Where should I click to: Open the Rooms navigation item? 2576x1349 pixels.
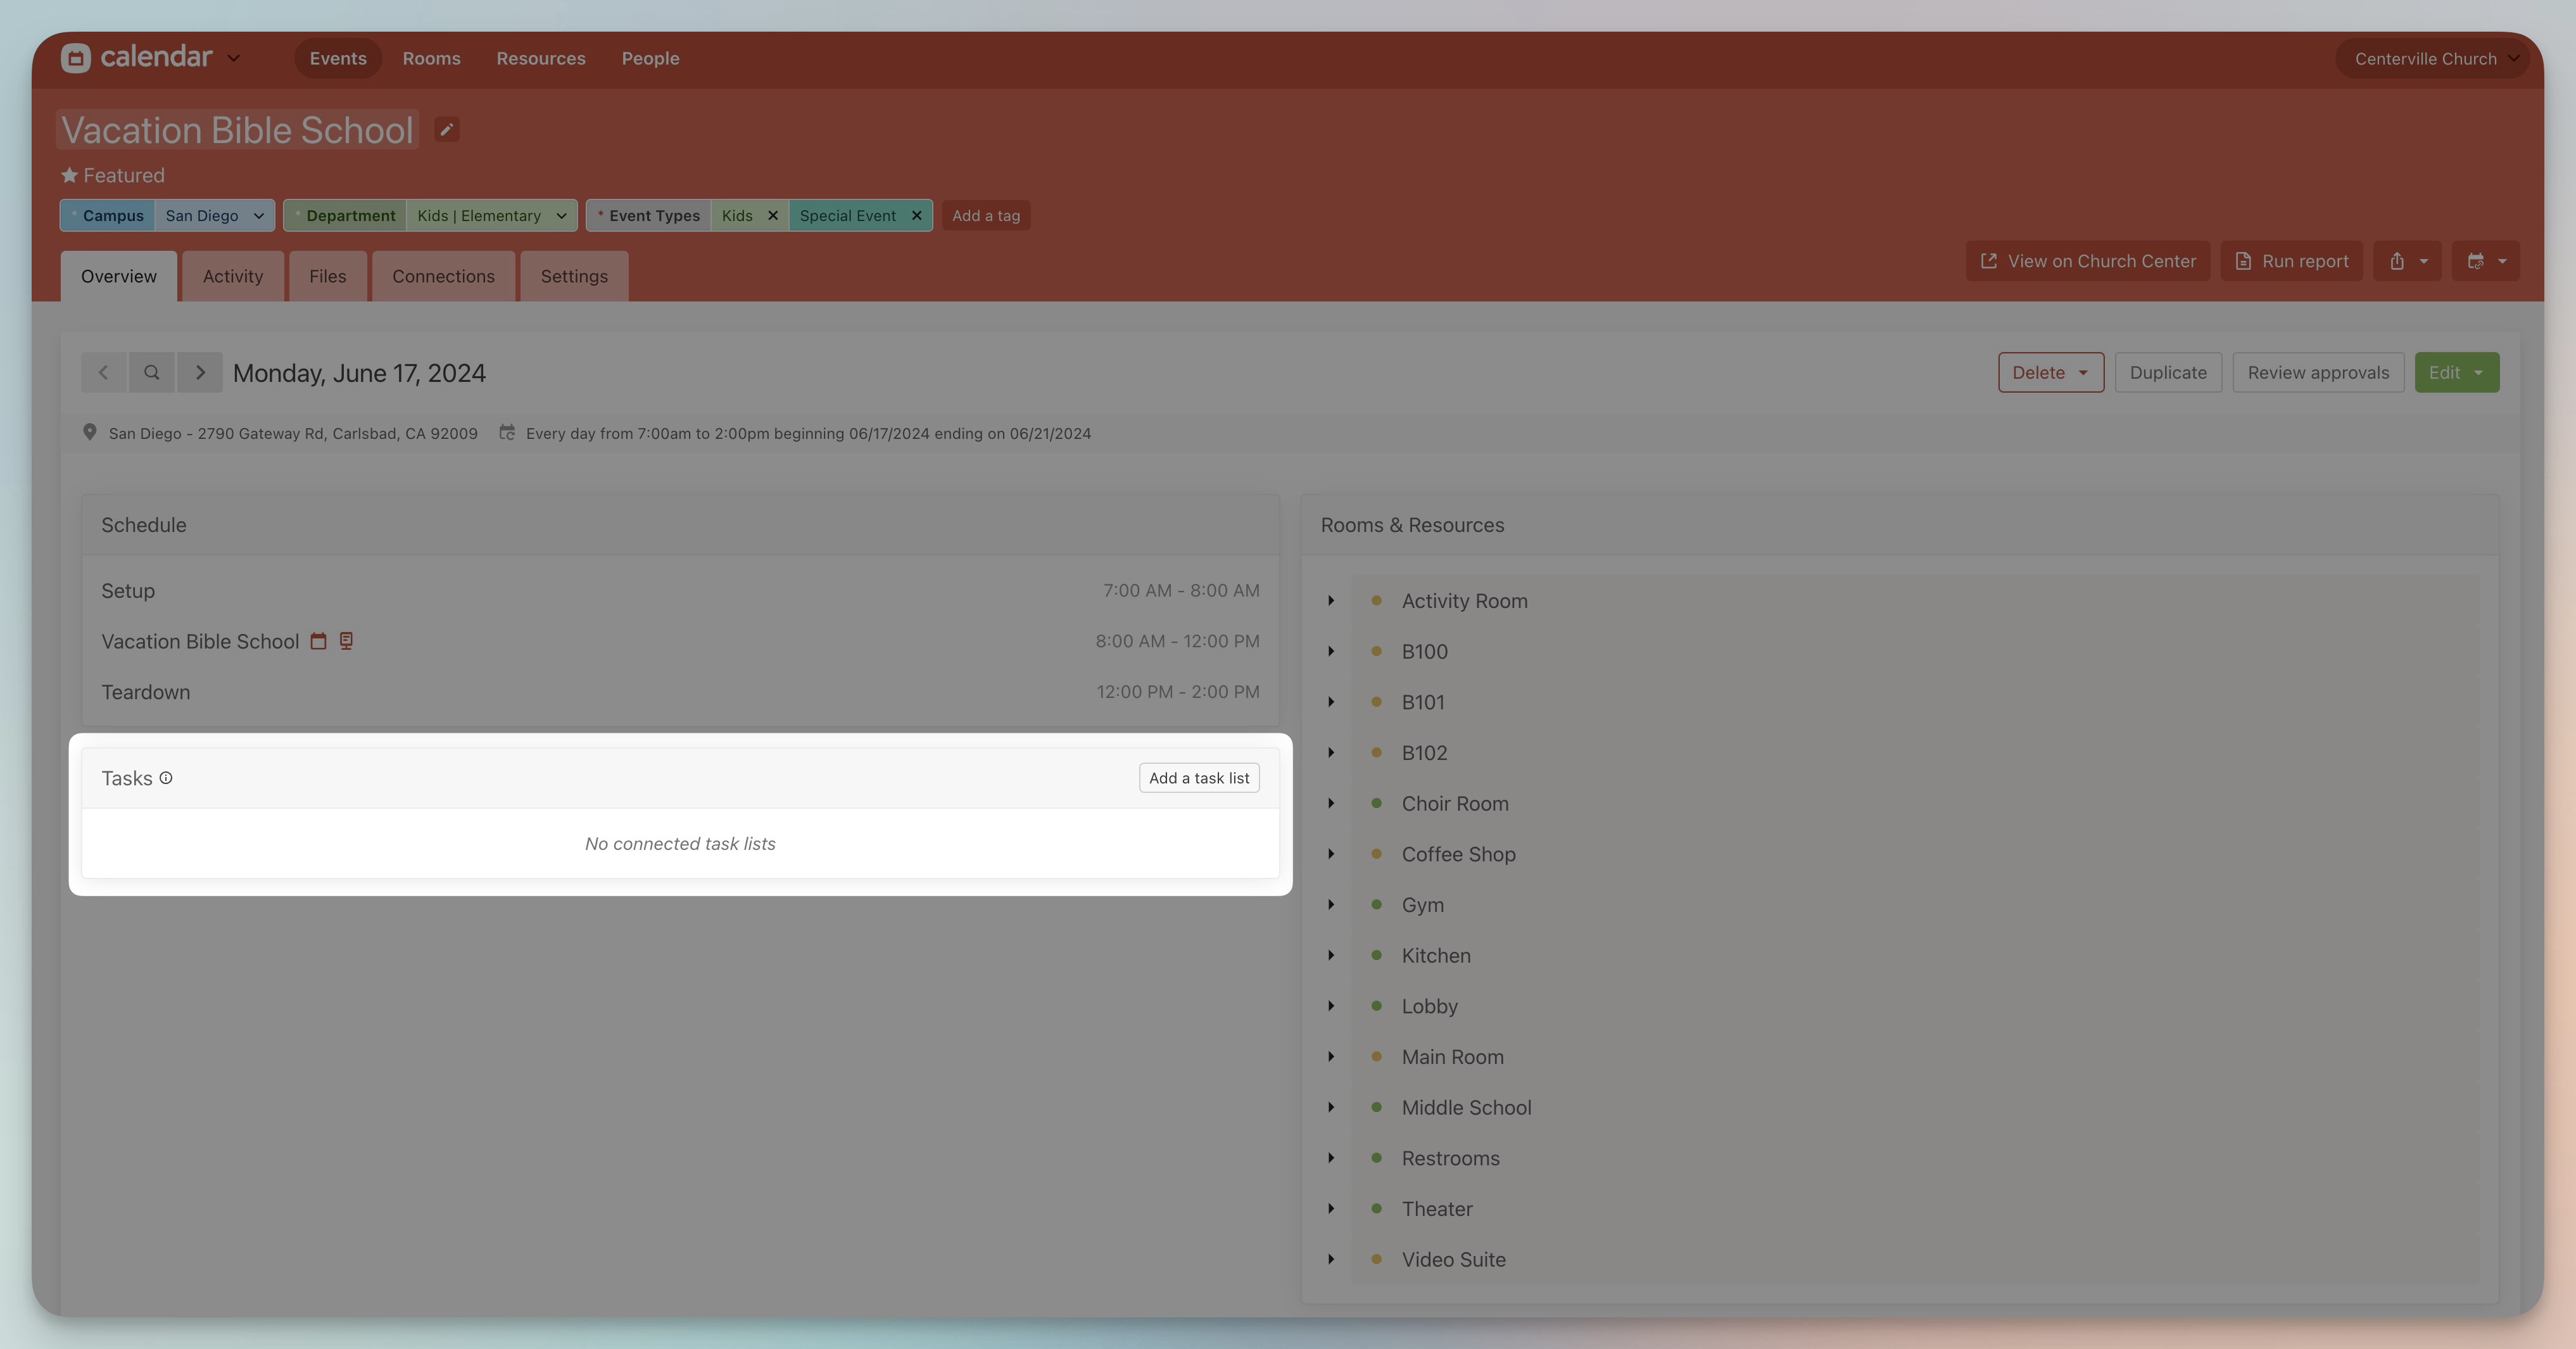click(x=431, y=58)
